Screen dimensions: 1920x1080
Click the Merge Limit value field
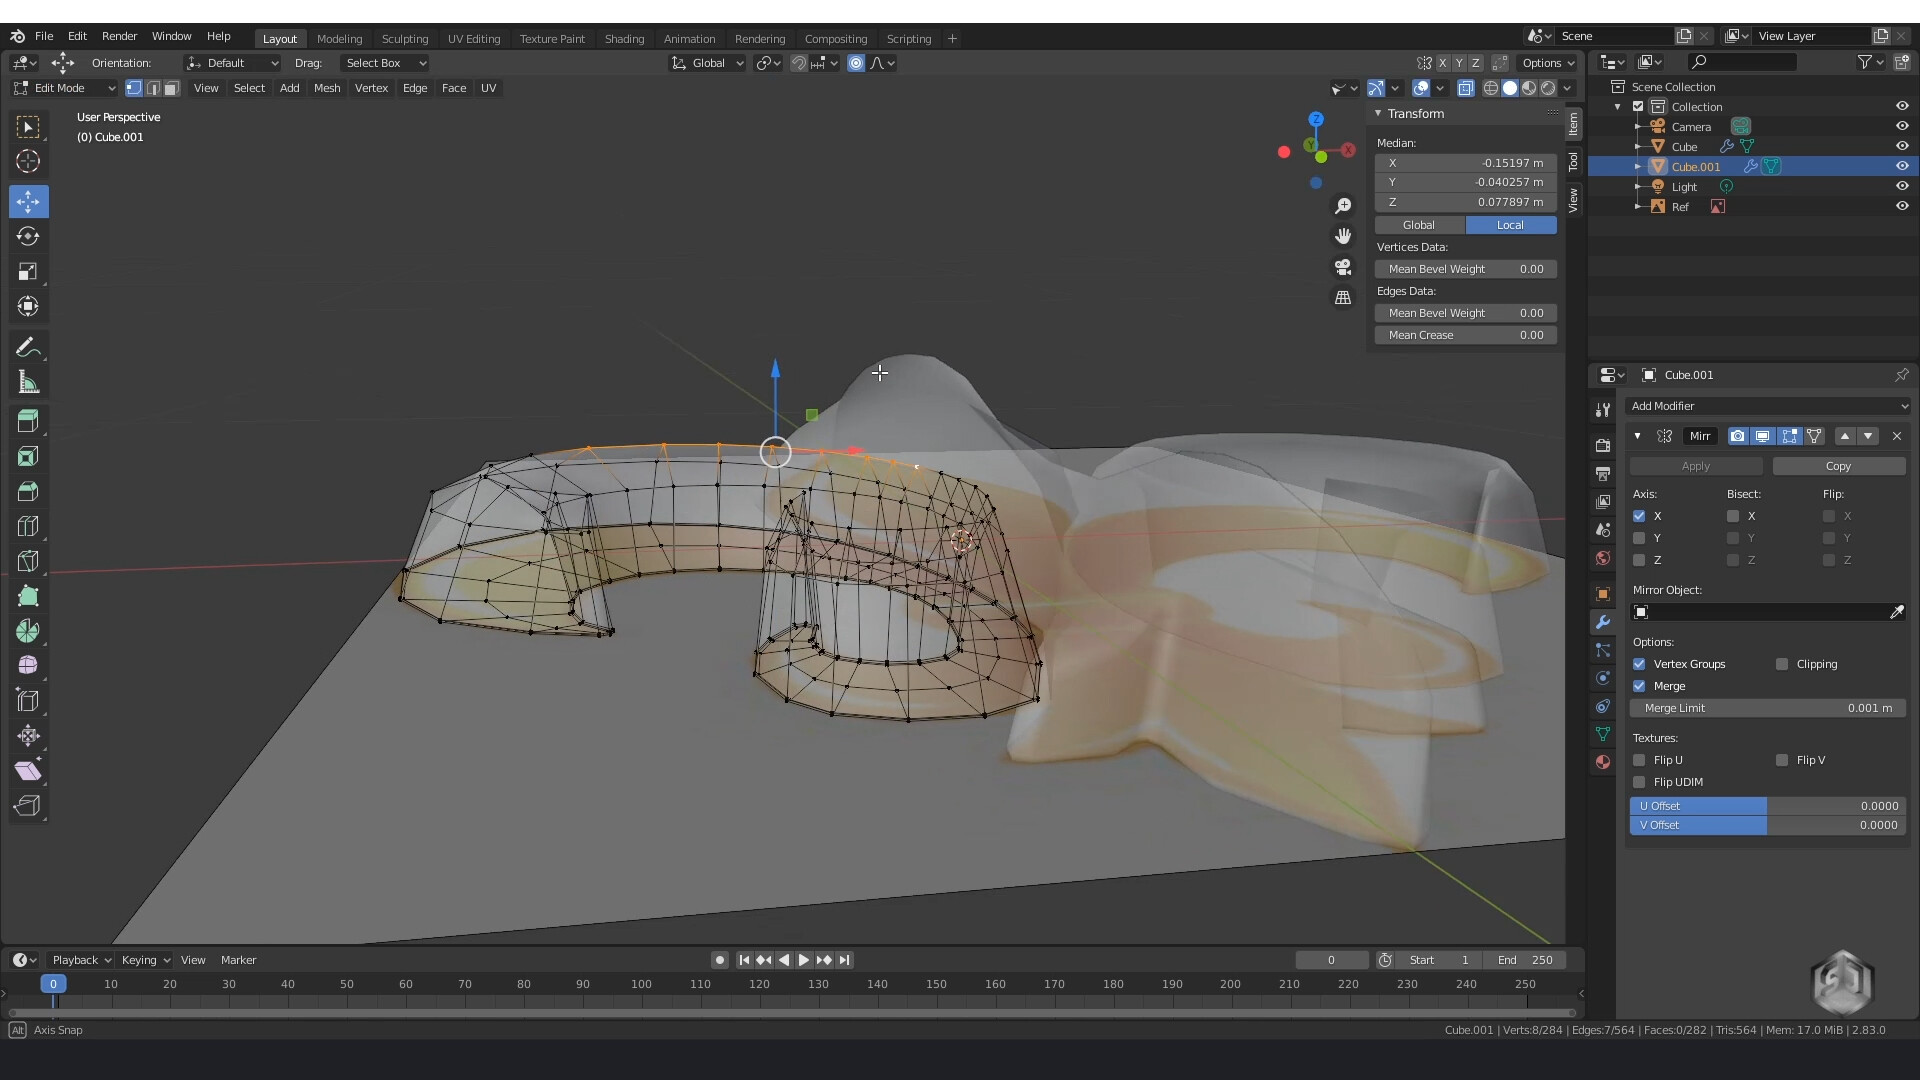tap(1767, 708)
